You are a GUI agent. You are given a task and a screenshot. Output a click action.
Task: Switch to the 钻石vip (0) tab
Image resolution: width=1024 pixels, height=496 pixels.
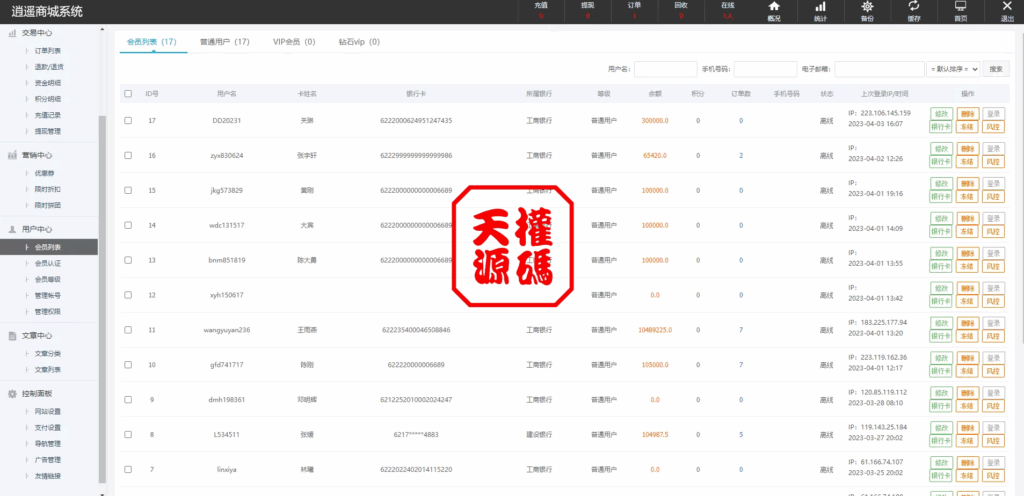(359, 42)
